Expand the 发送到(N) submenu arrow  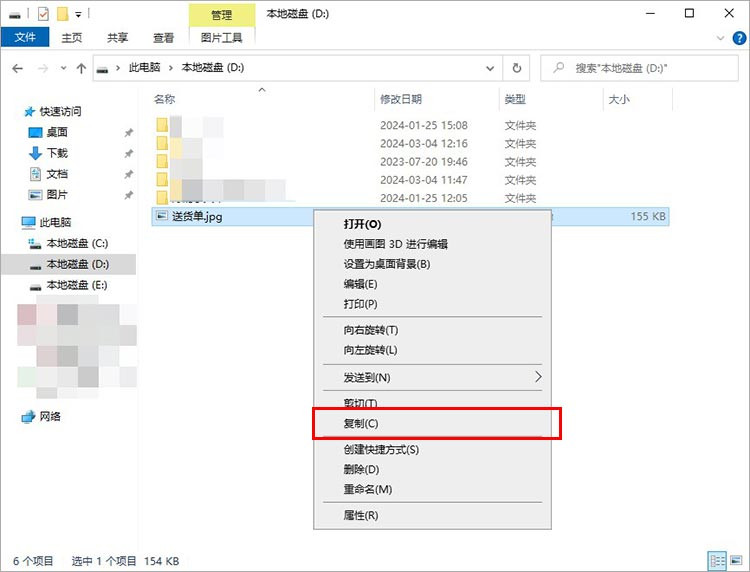click(x=538, y=377)
